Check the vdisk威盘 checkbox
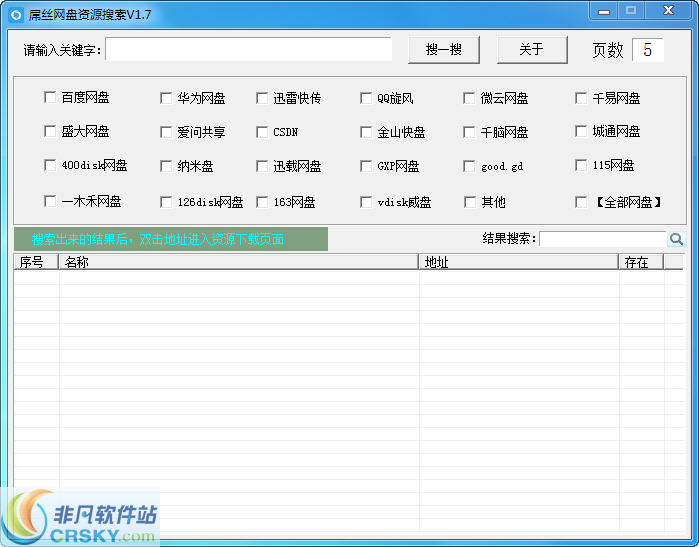 (x=366, y=202)
